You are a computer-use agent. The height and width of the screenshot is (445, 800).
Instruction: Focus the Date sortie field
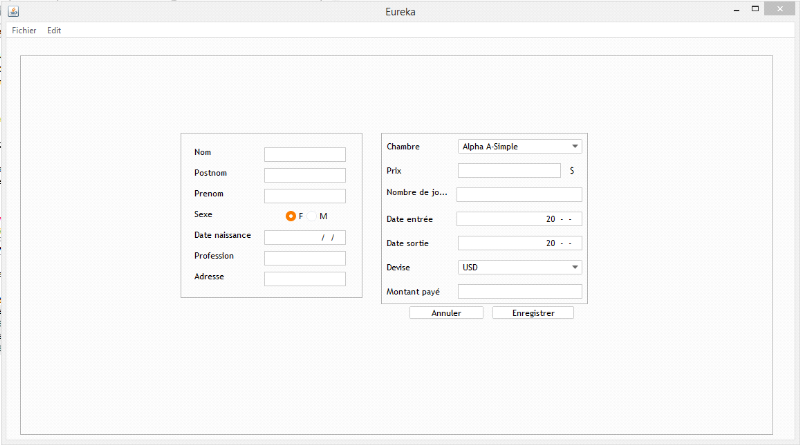tap(520, 243)
